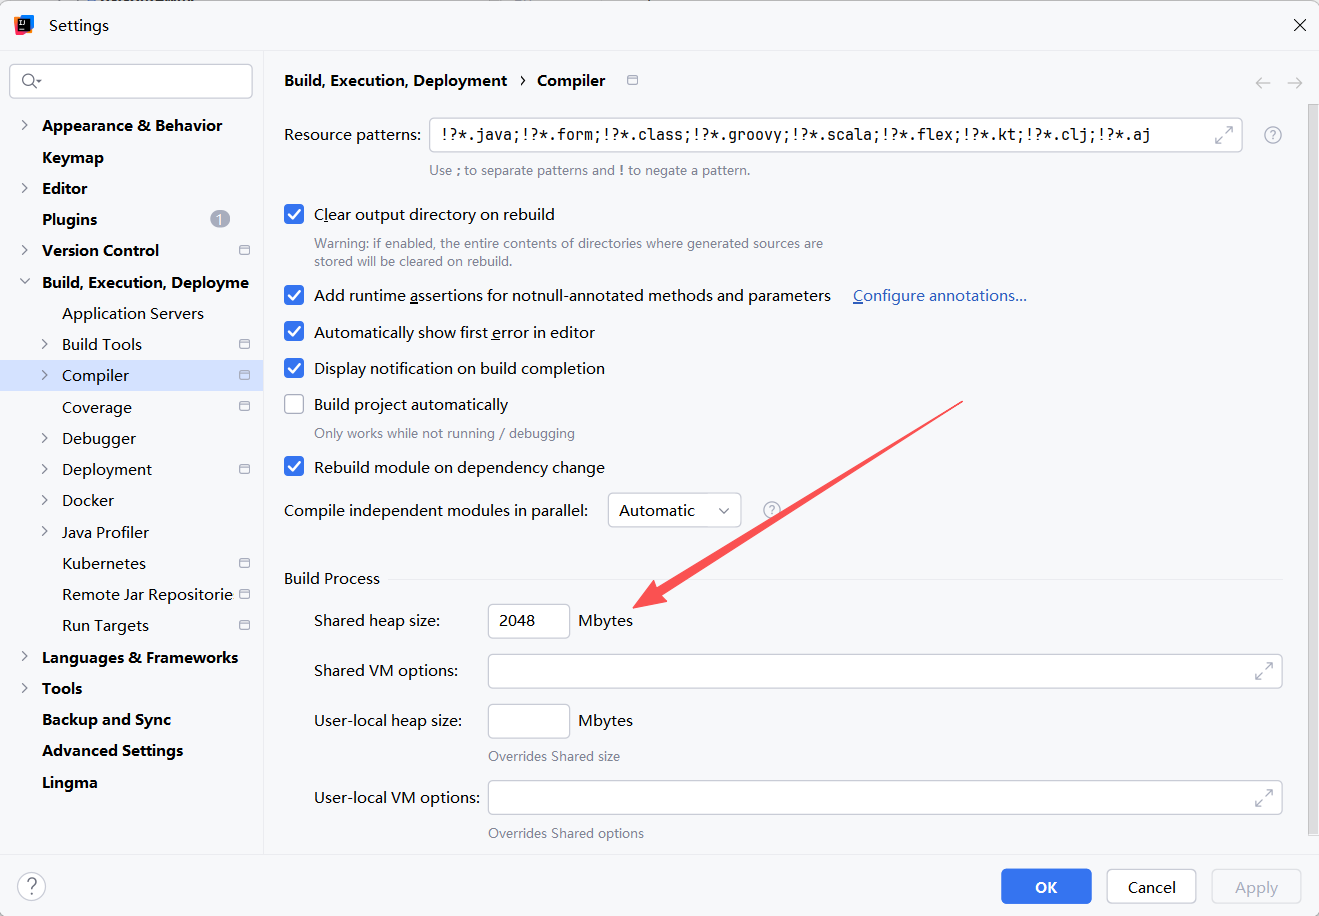Screen dimensions: 1319x916
Task: Expand the Java Profiler node
Action: pyautogui.click(x=44, y=532)
